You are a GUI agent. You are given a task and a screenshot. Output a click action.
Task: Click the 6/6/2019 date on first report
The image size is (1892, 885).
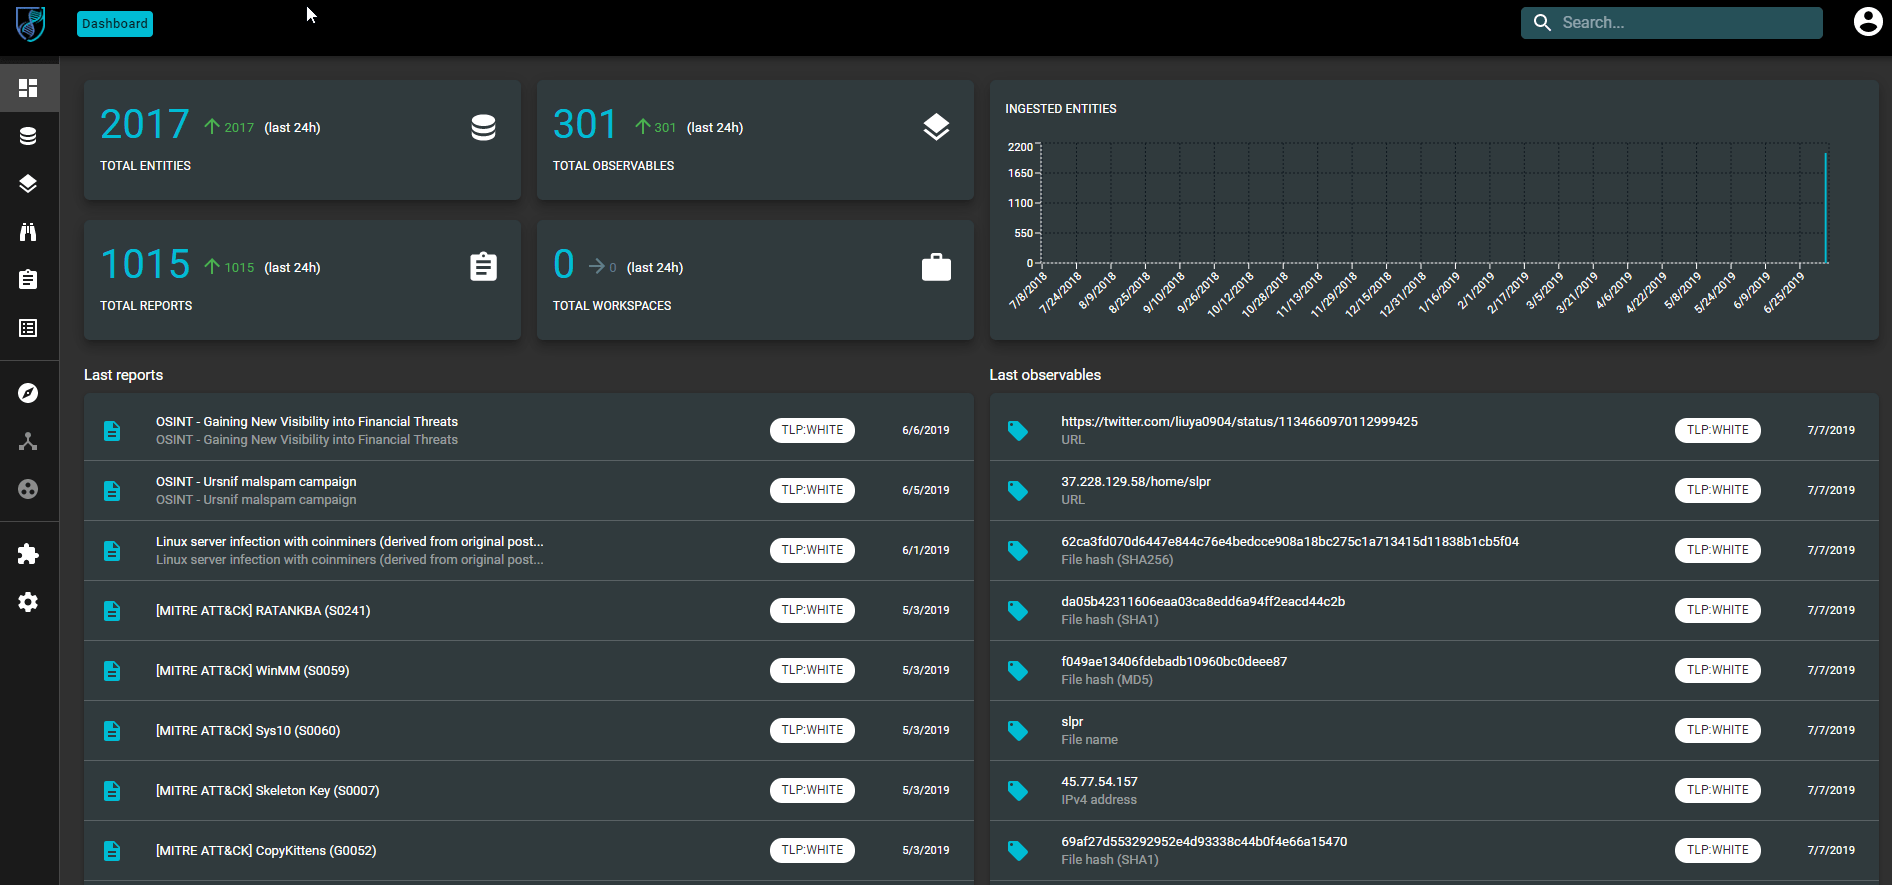point(926,430)
